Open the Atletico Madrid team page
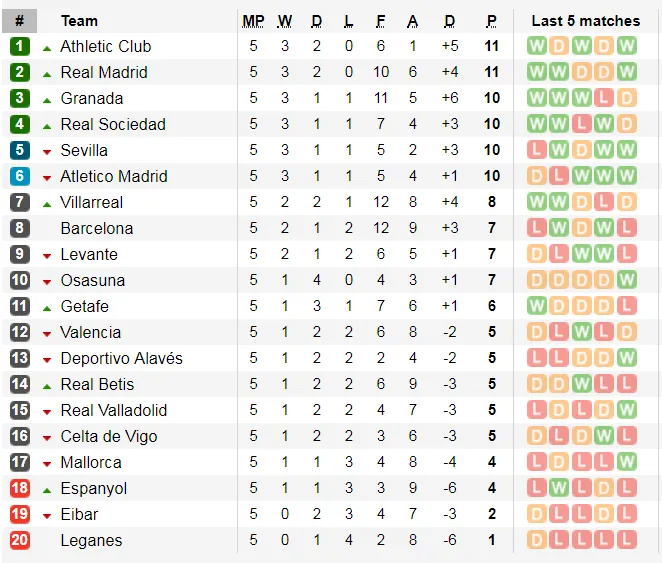Screen dimensions: 662x563 [x=114, y=176]
